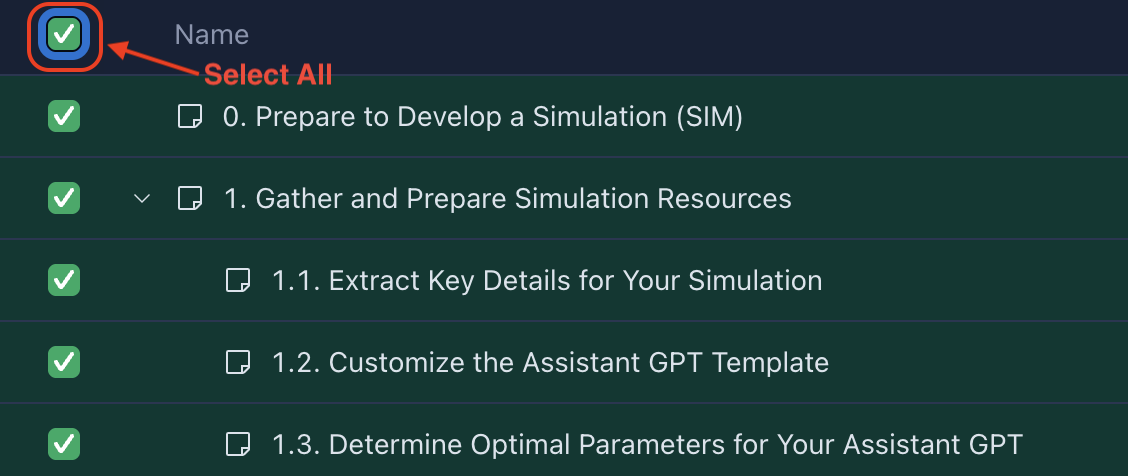Screen dimensions: 1128x476
Task: Untick checkbox for '1.2. Customize the Assistant GPT Template'
Action: point(64,361)
